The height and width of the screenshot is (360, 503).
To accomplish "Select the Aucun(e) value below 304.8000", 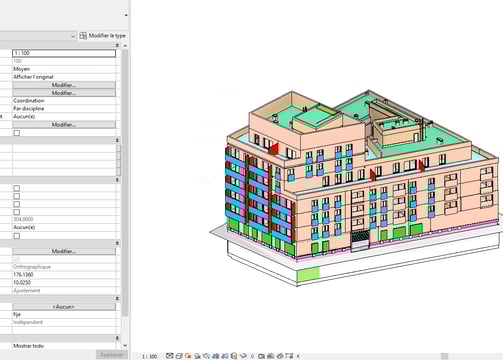I will (x=64, y=227).
